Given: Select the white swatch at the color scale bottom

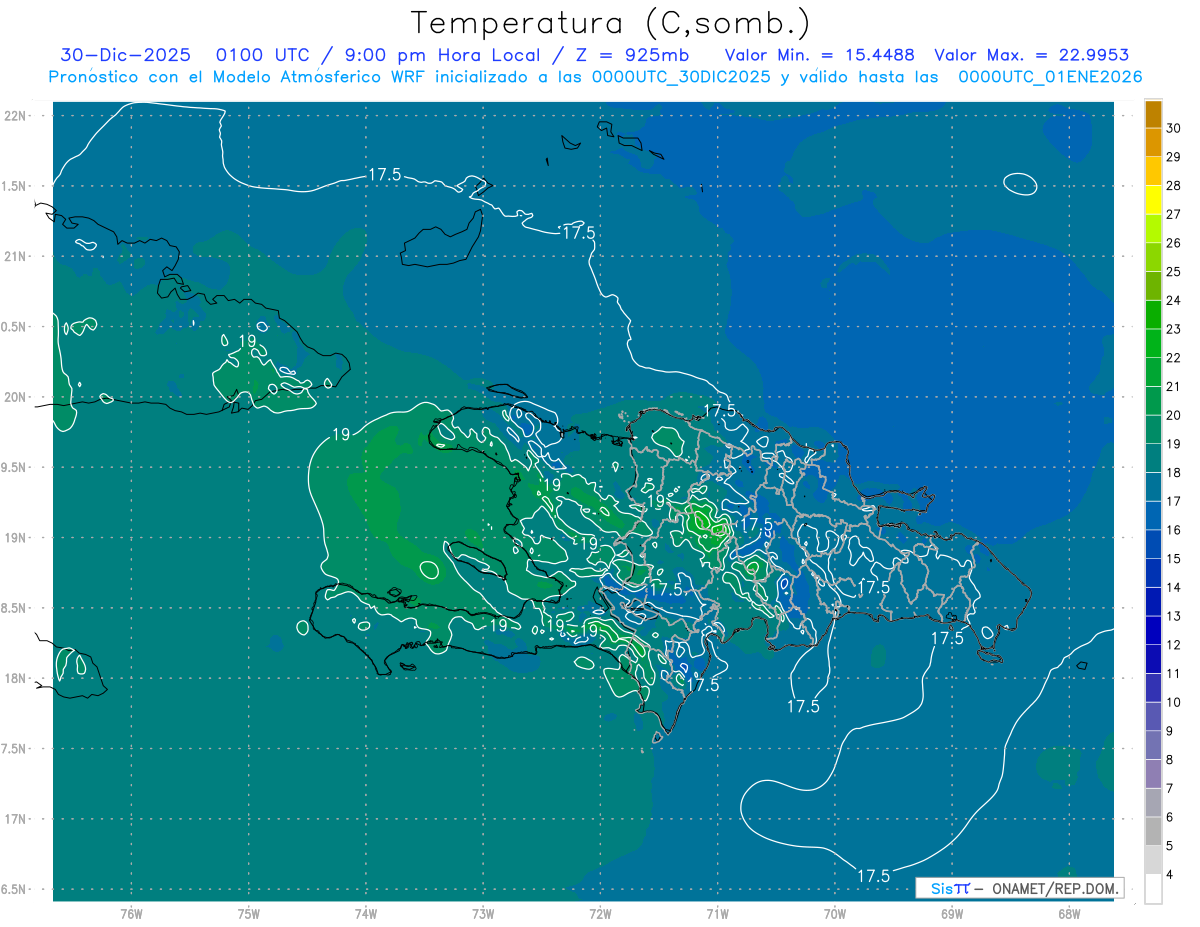Looking at the screenshot, I should 1153,888.
